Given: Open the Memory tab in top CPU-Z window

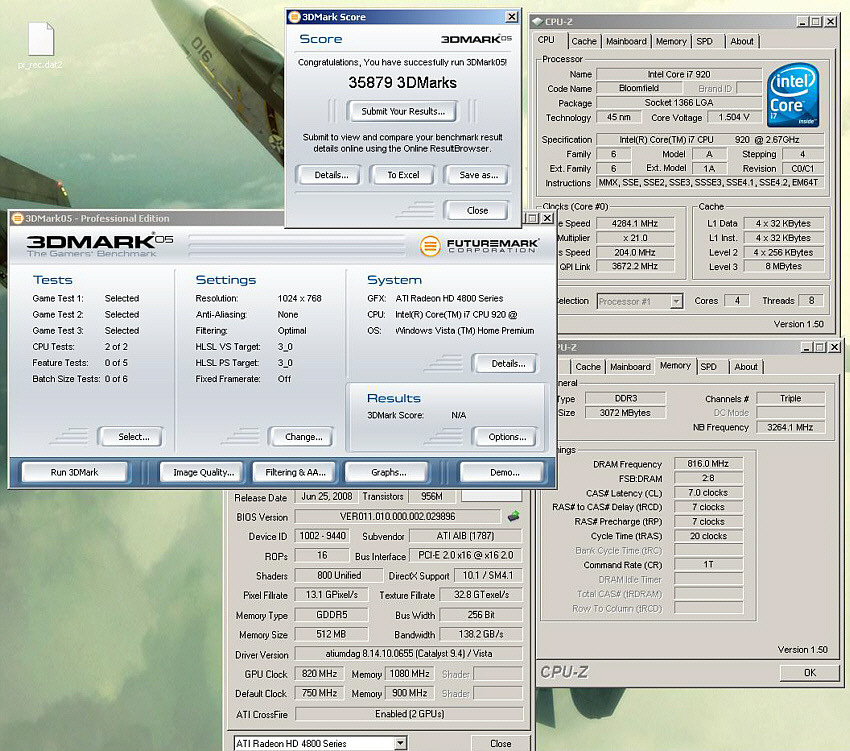Looking at the screenshot, I should [x=671, y=41].
